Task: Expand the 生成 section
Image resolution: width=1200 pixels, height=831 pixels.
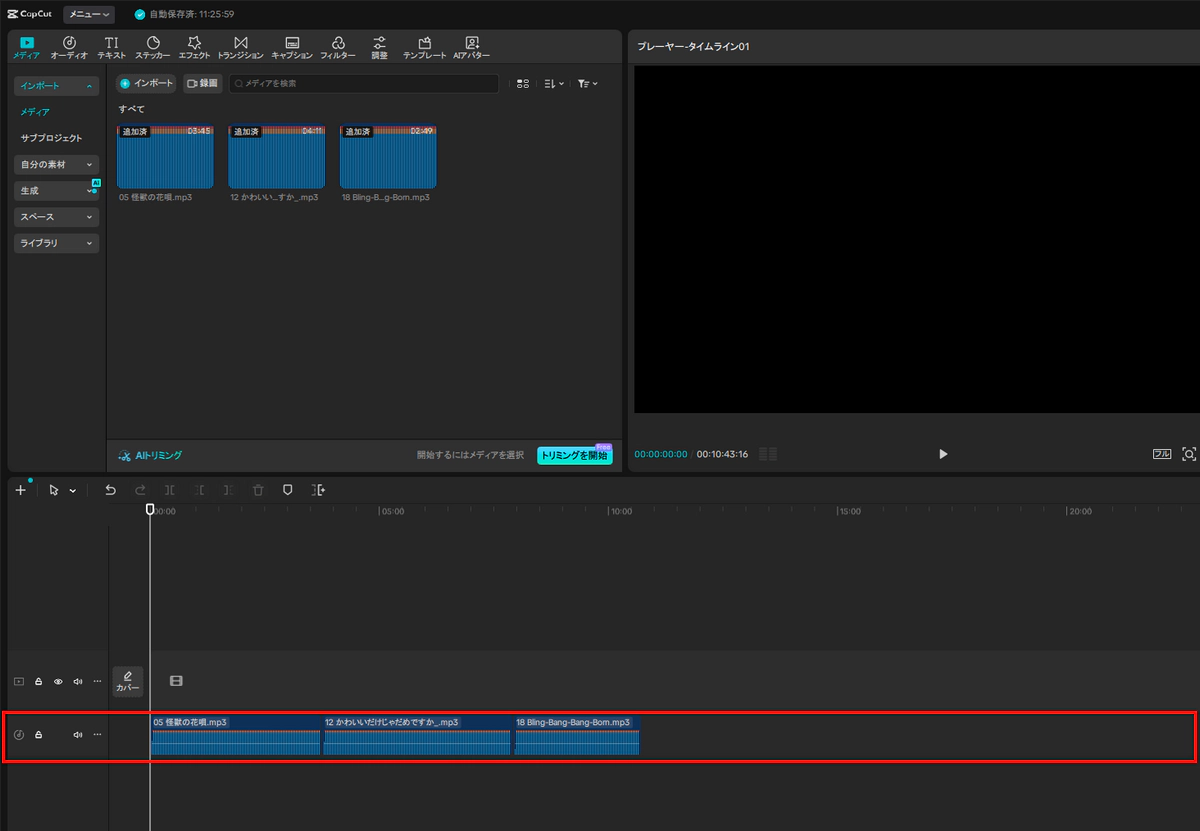Action: [x=56, y=190]
